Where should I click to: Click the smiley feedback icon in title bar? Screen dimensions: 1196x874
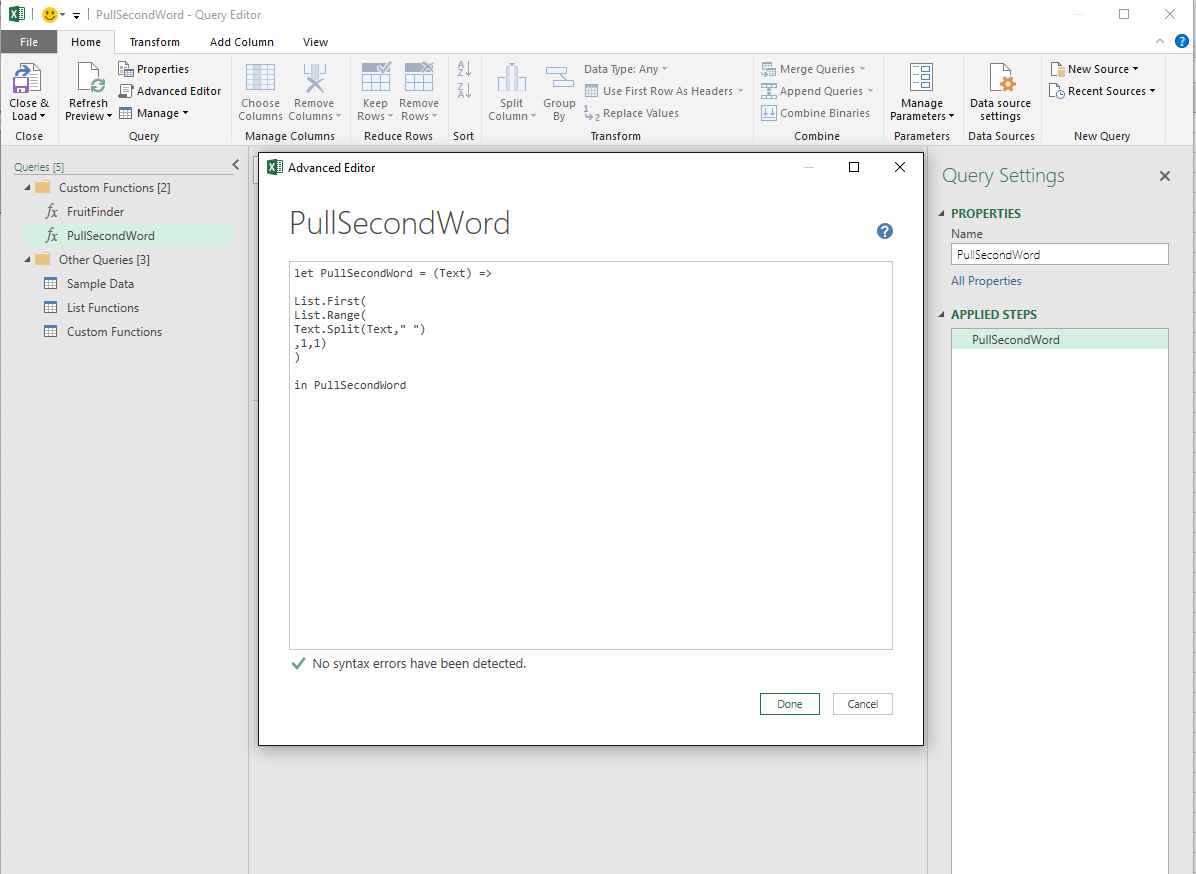pyautogui.click(x=50, y=14)
